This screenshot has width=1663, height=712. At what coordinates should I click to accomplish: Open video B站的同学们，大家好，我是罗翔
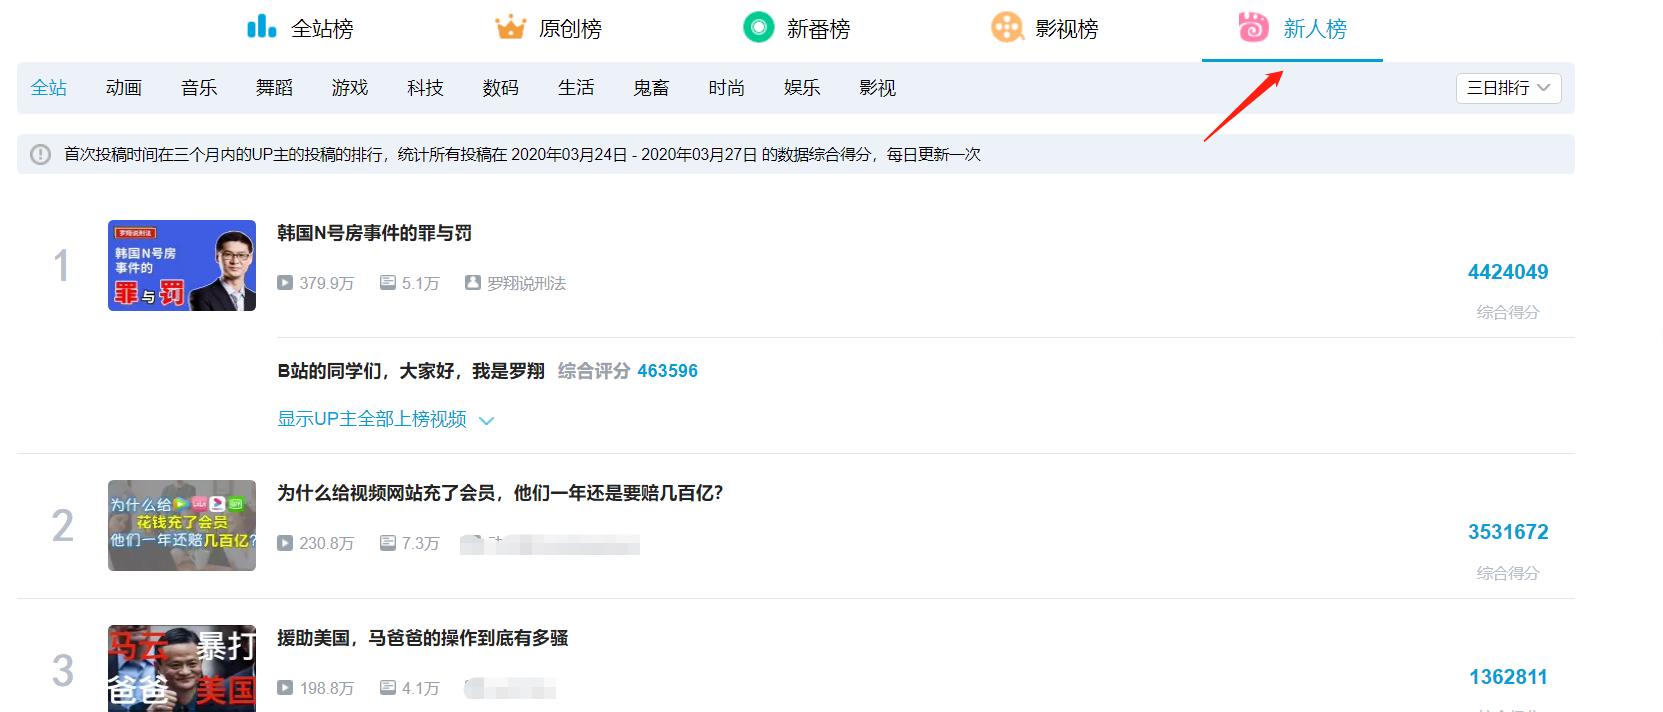click(411, 371)
